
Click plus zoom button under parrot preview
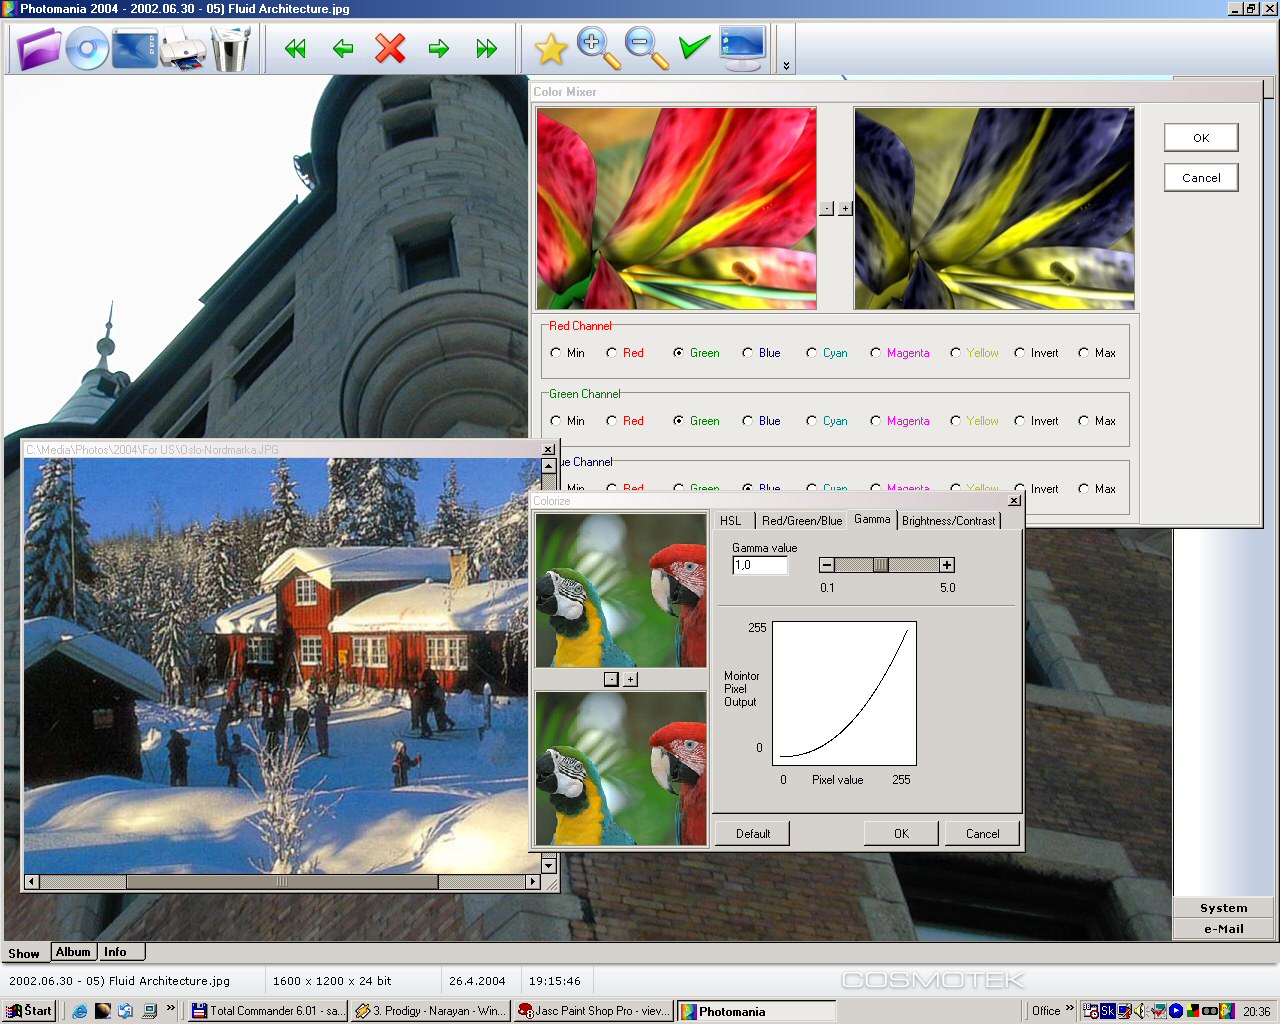click(630, 679)
